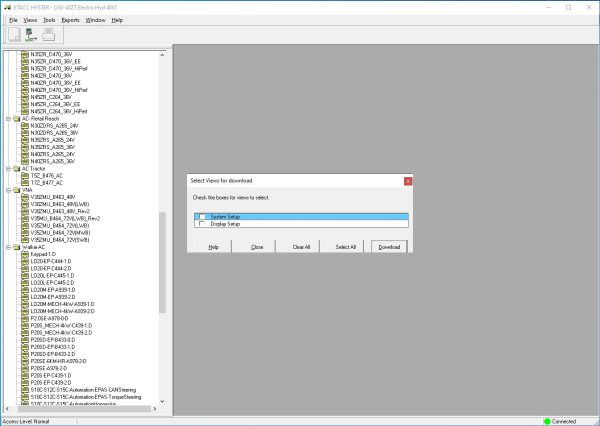Open the Tools menu
The width and height of the screenshot is (600, 426).
[x=49, y=20]
